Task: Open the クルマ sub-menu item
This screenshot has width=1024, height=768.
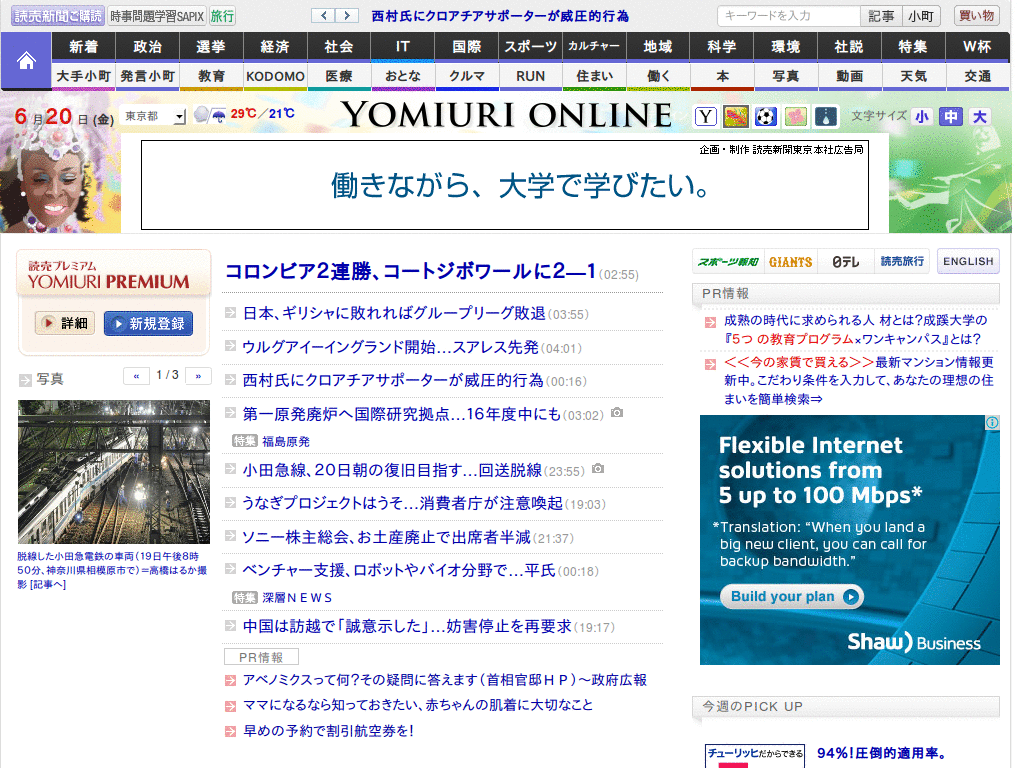Action: [467, 76]
